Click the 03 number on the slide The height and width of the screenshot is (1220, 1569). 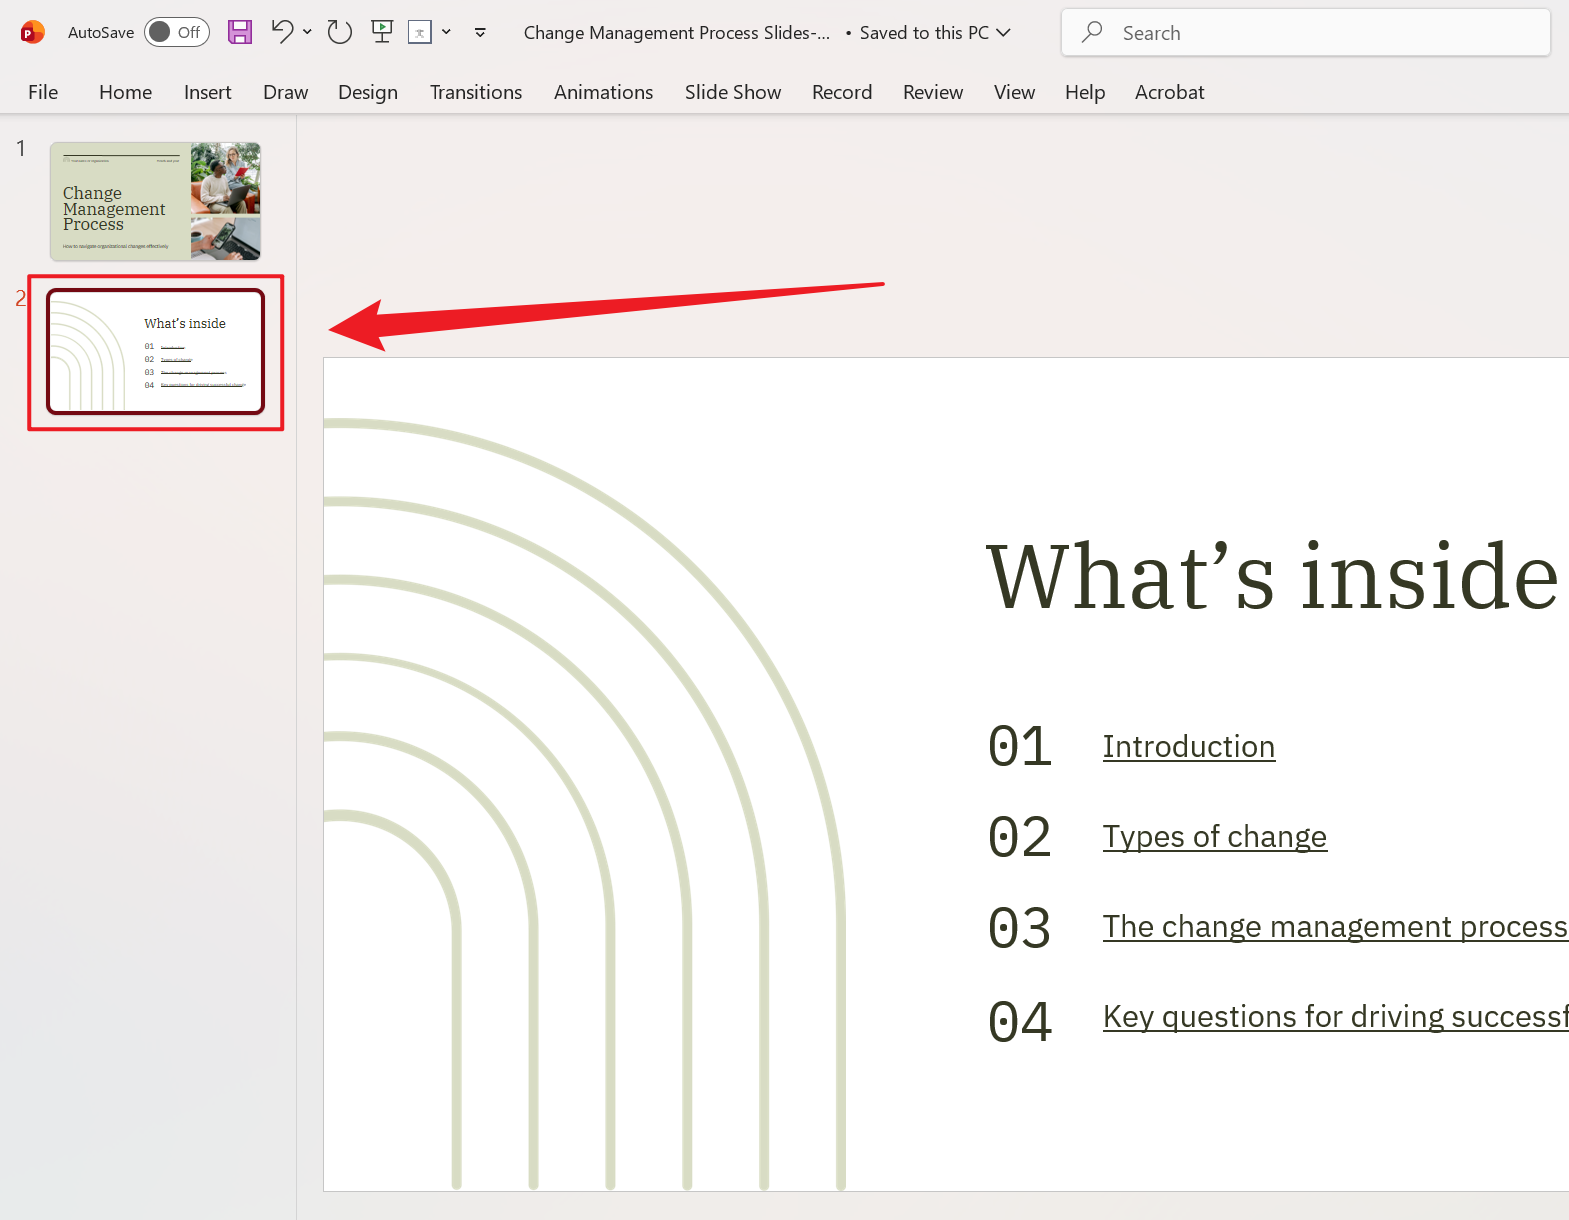point(1020,928)
